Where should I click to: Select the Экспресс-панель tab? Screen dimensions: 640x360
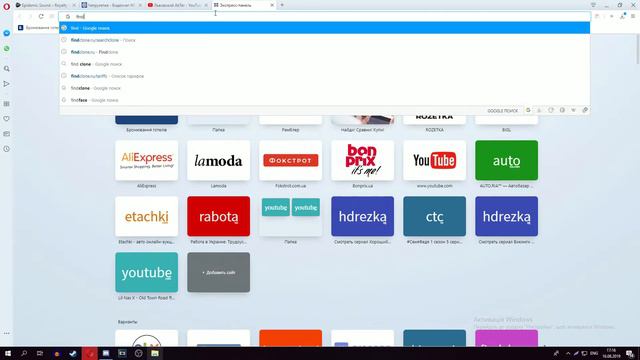tap(243, 5)
